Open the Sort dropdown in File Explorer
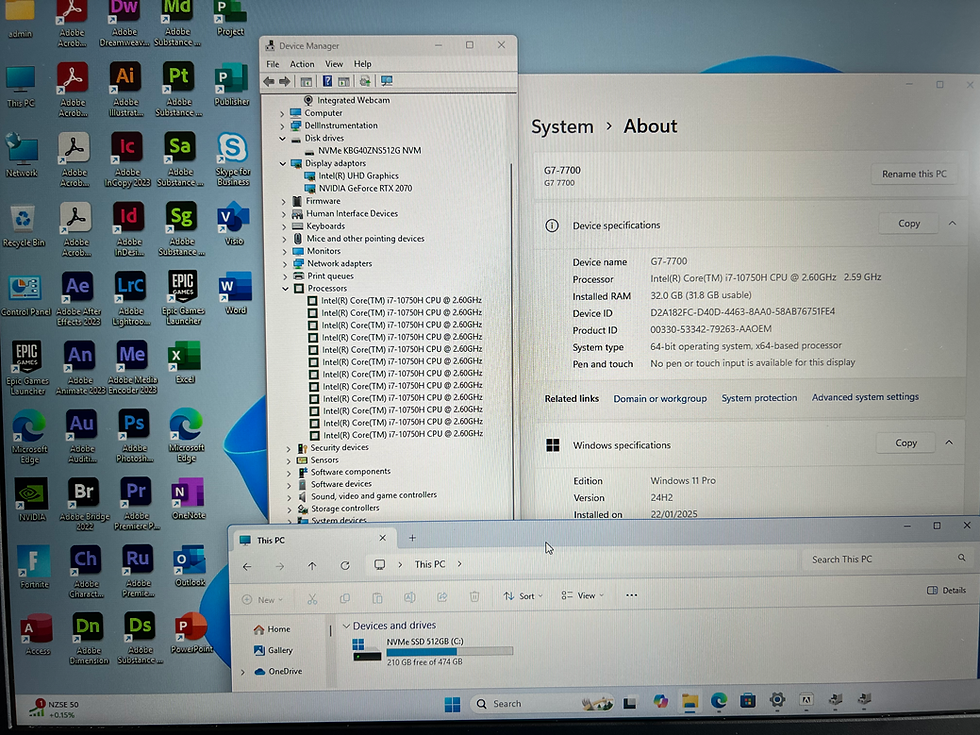Viewport: 980px width, 735px height. tap(523, 596)
